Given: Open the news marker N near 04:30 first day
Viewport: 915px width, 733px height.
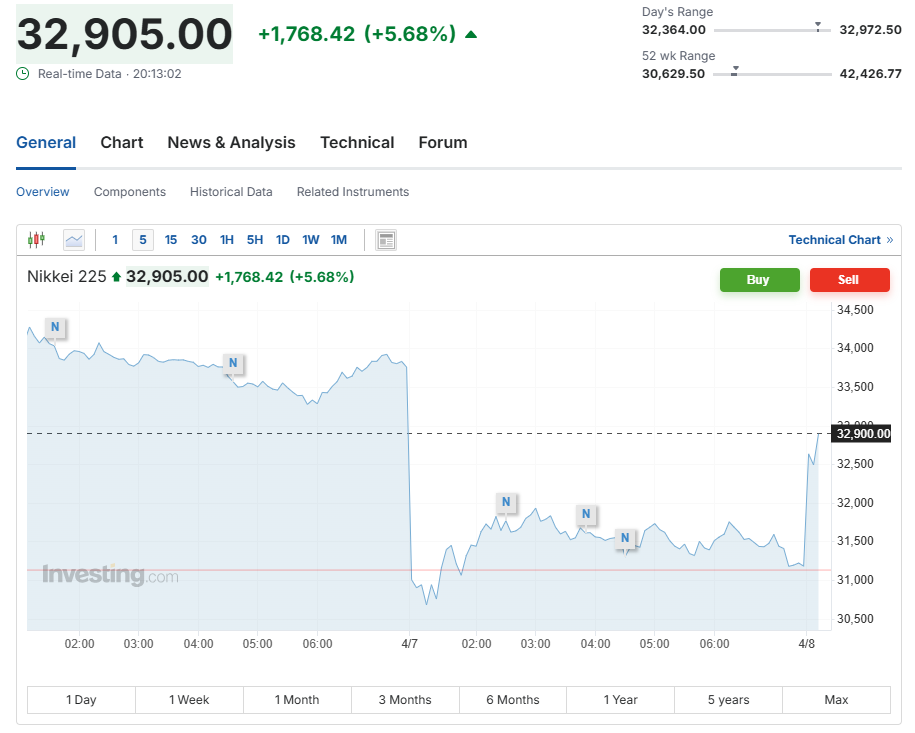Looking at the screenshot, I should point(233,363).
